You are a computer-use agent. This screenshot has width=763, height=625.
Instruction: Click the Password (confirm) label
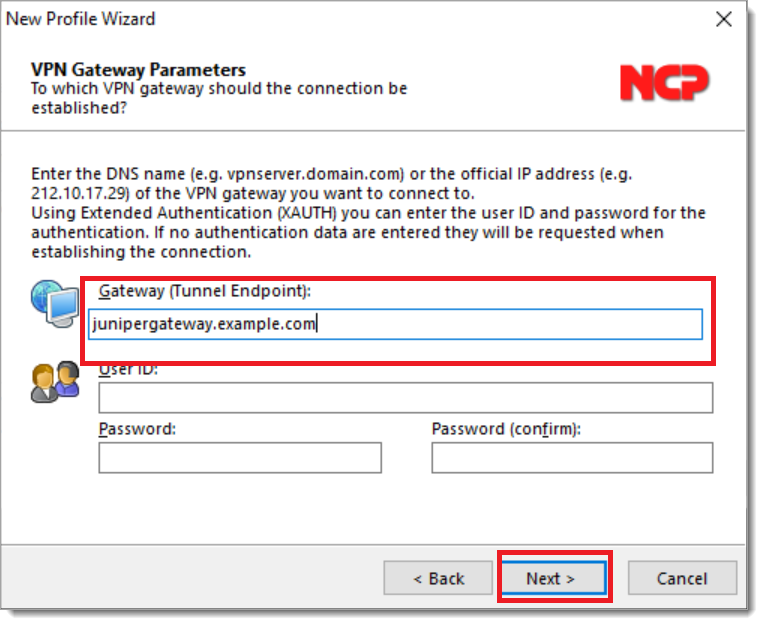506,429
